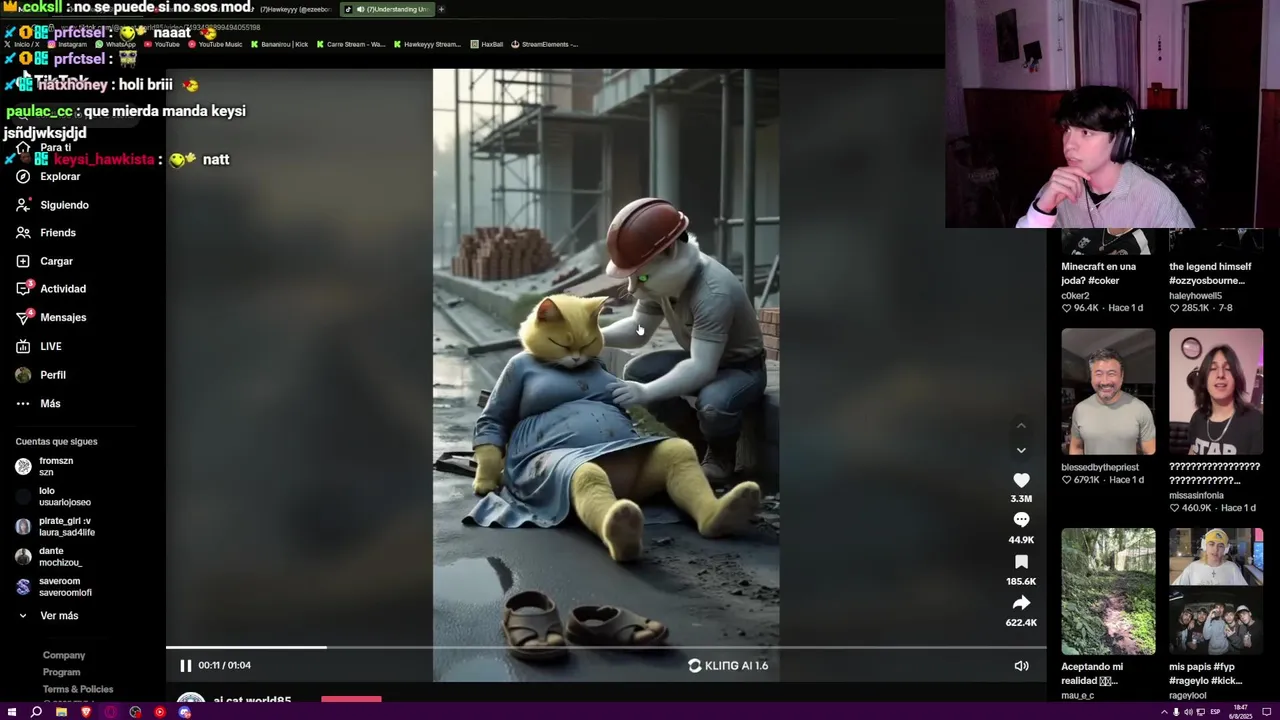Image resolution: width=1280 pixels, height=720 pixels.
Task: Switch to Hawkeyyy browser tab
Action: 295,9
